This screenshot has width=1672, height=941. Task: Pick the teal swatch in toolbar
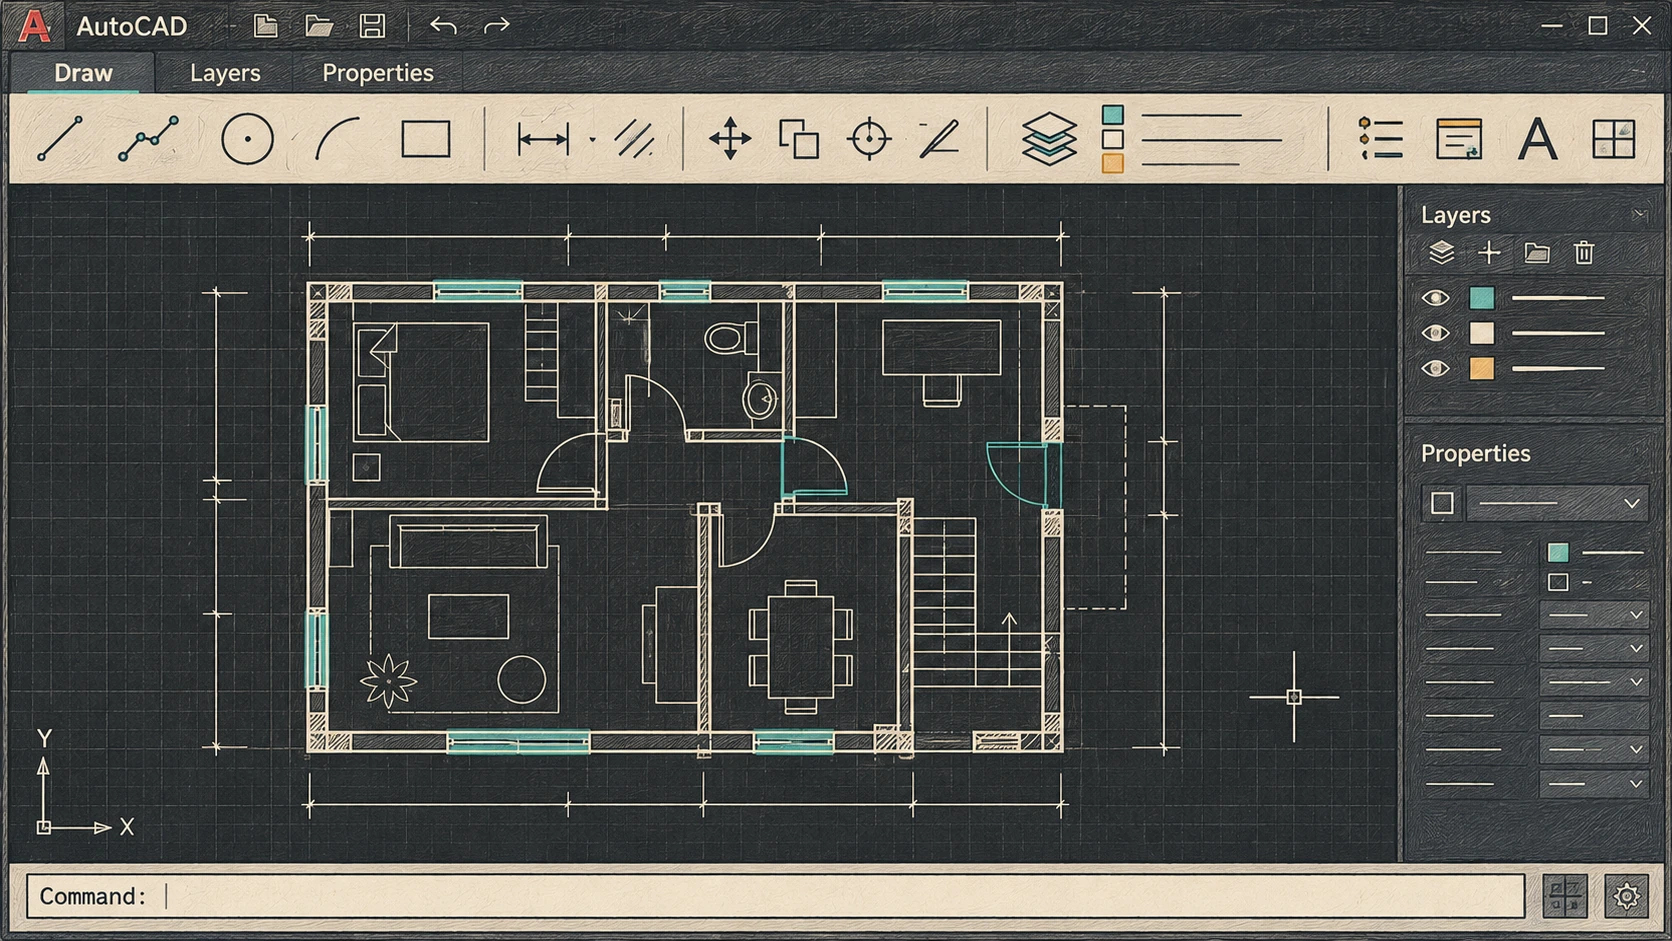[1113, 115]
